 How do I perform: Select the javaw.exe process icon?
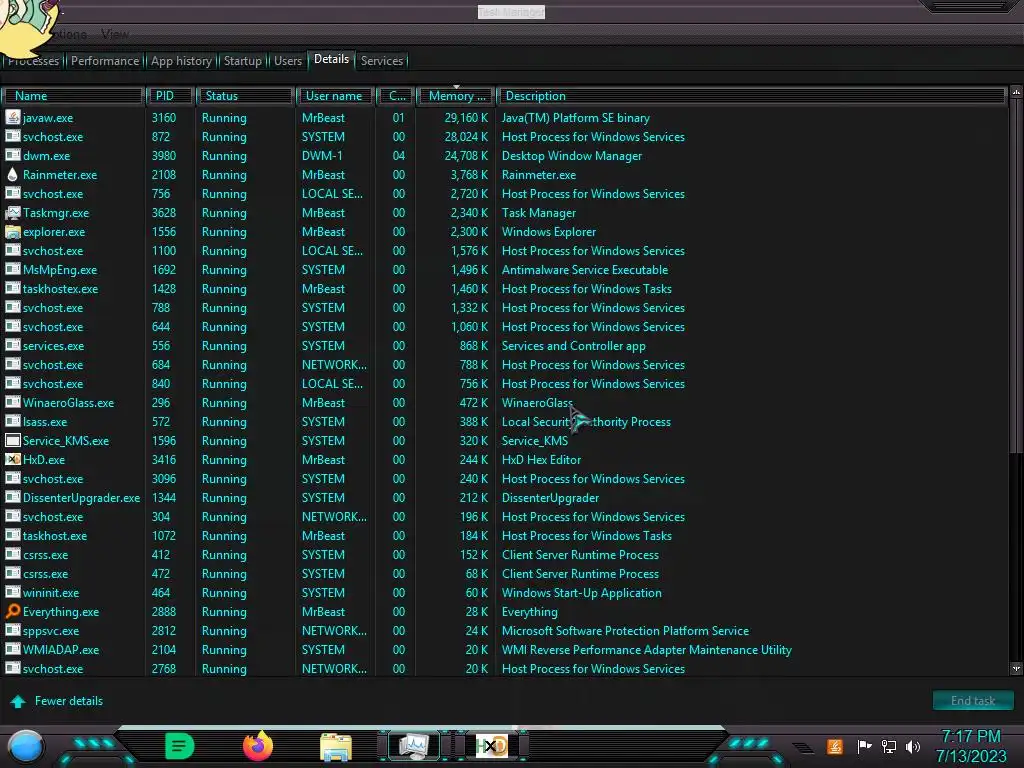point(12,118)
